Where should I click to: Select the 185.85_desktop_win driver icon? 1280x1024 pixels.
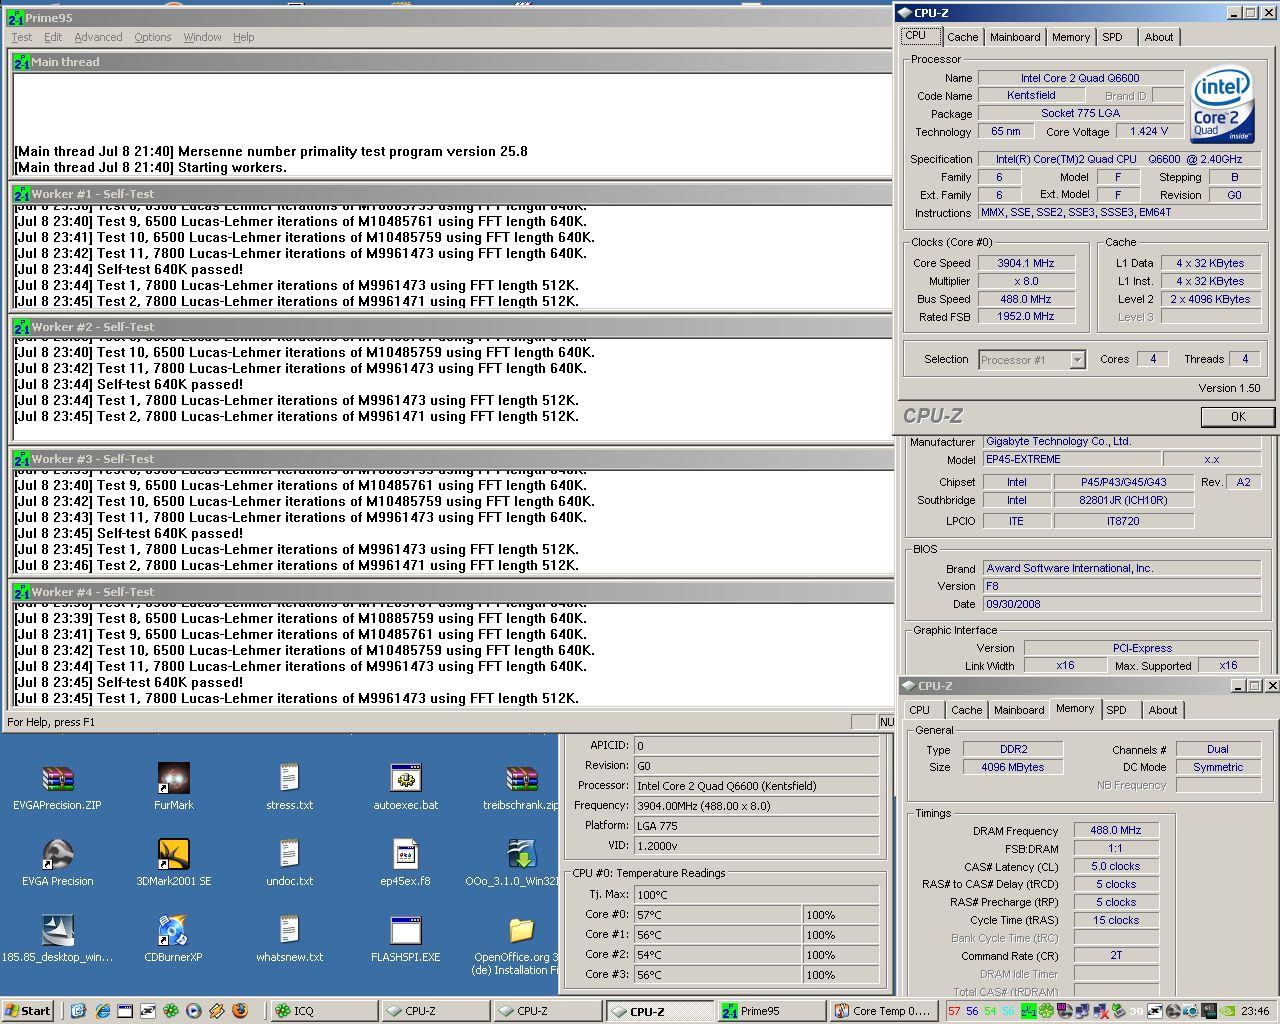point(58,930)
